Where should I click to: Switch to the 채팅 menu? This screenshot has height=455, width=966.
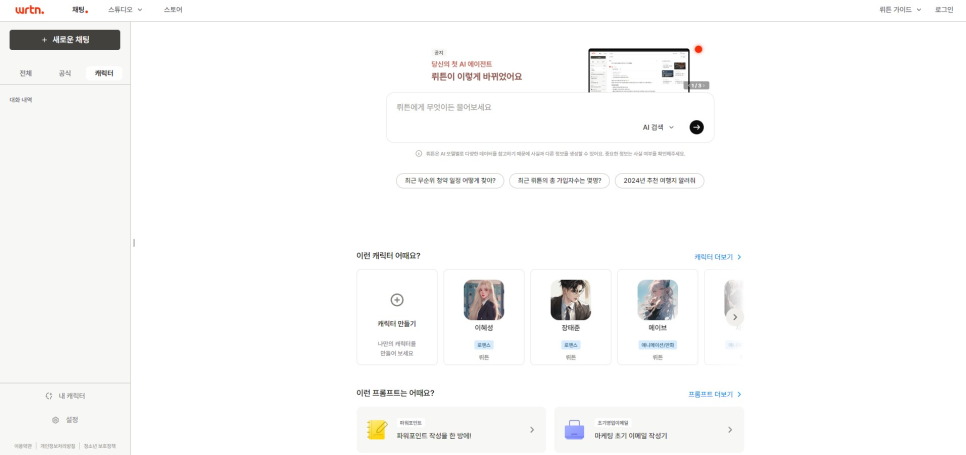click(x=80, y=10)
